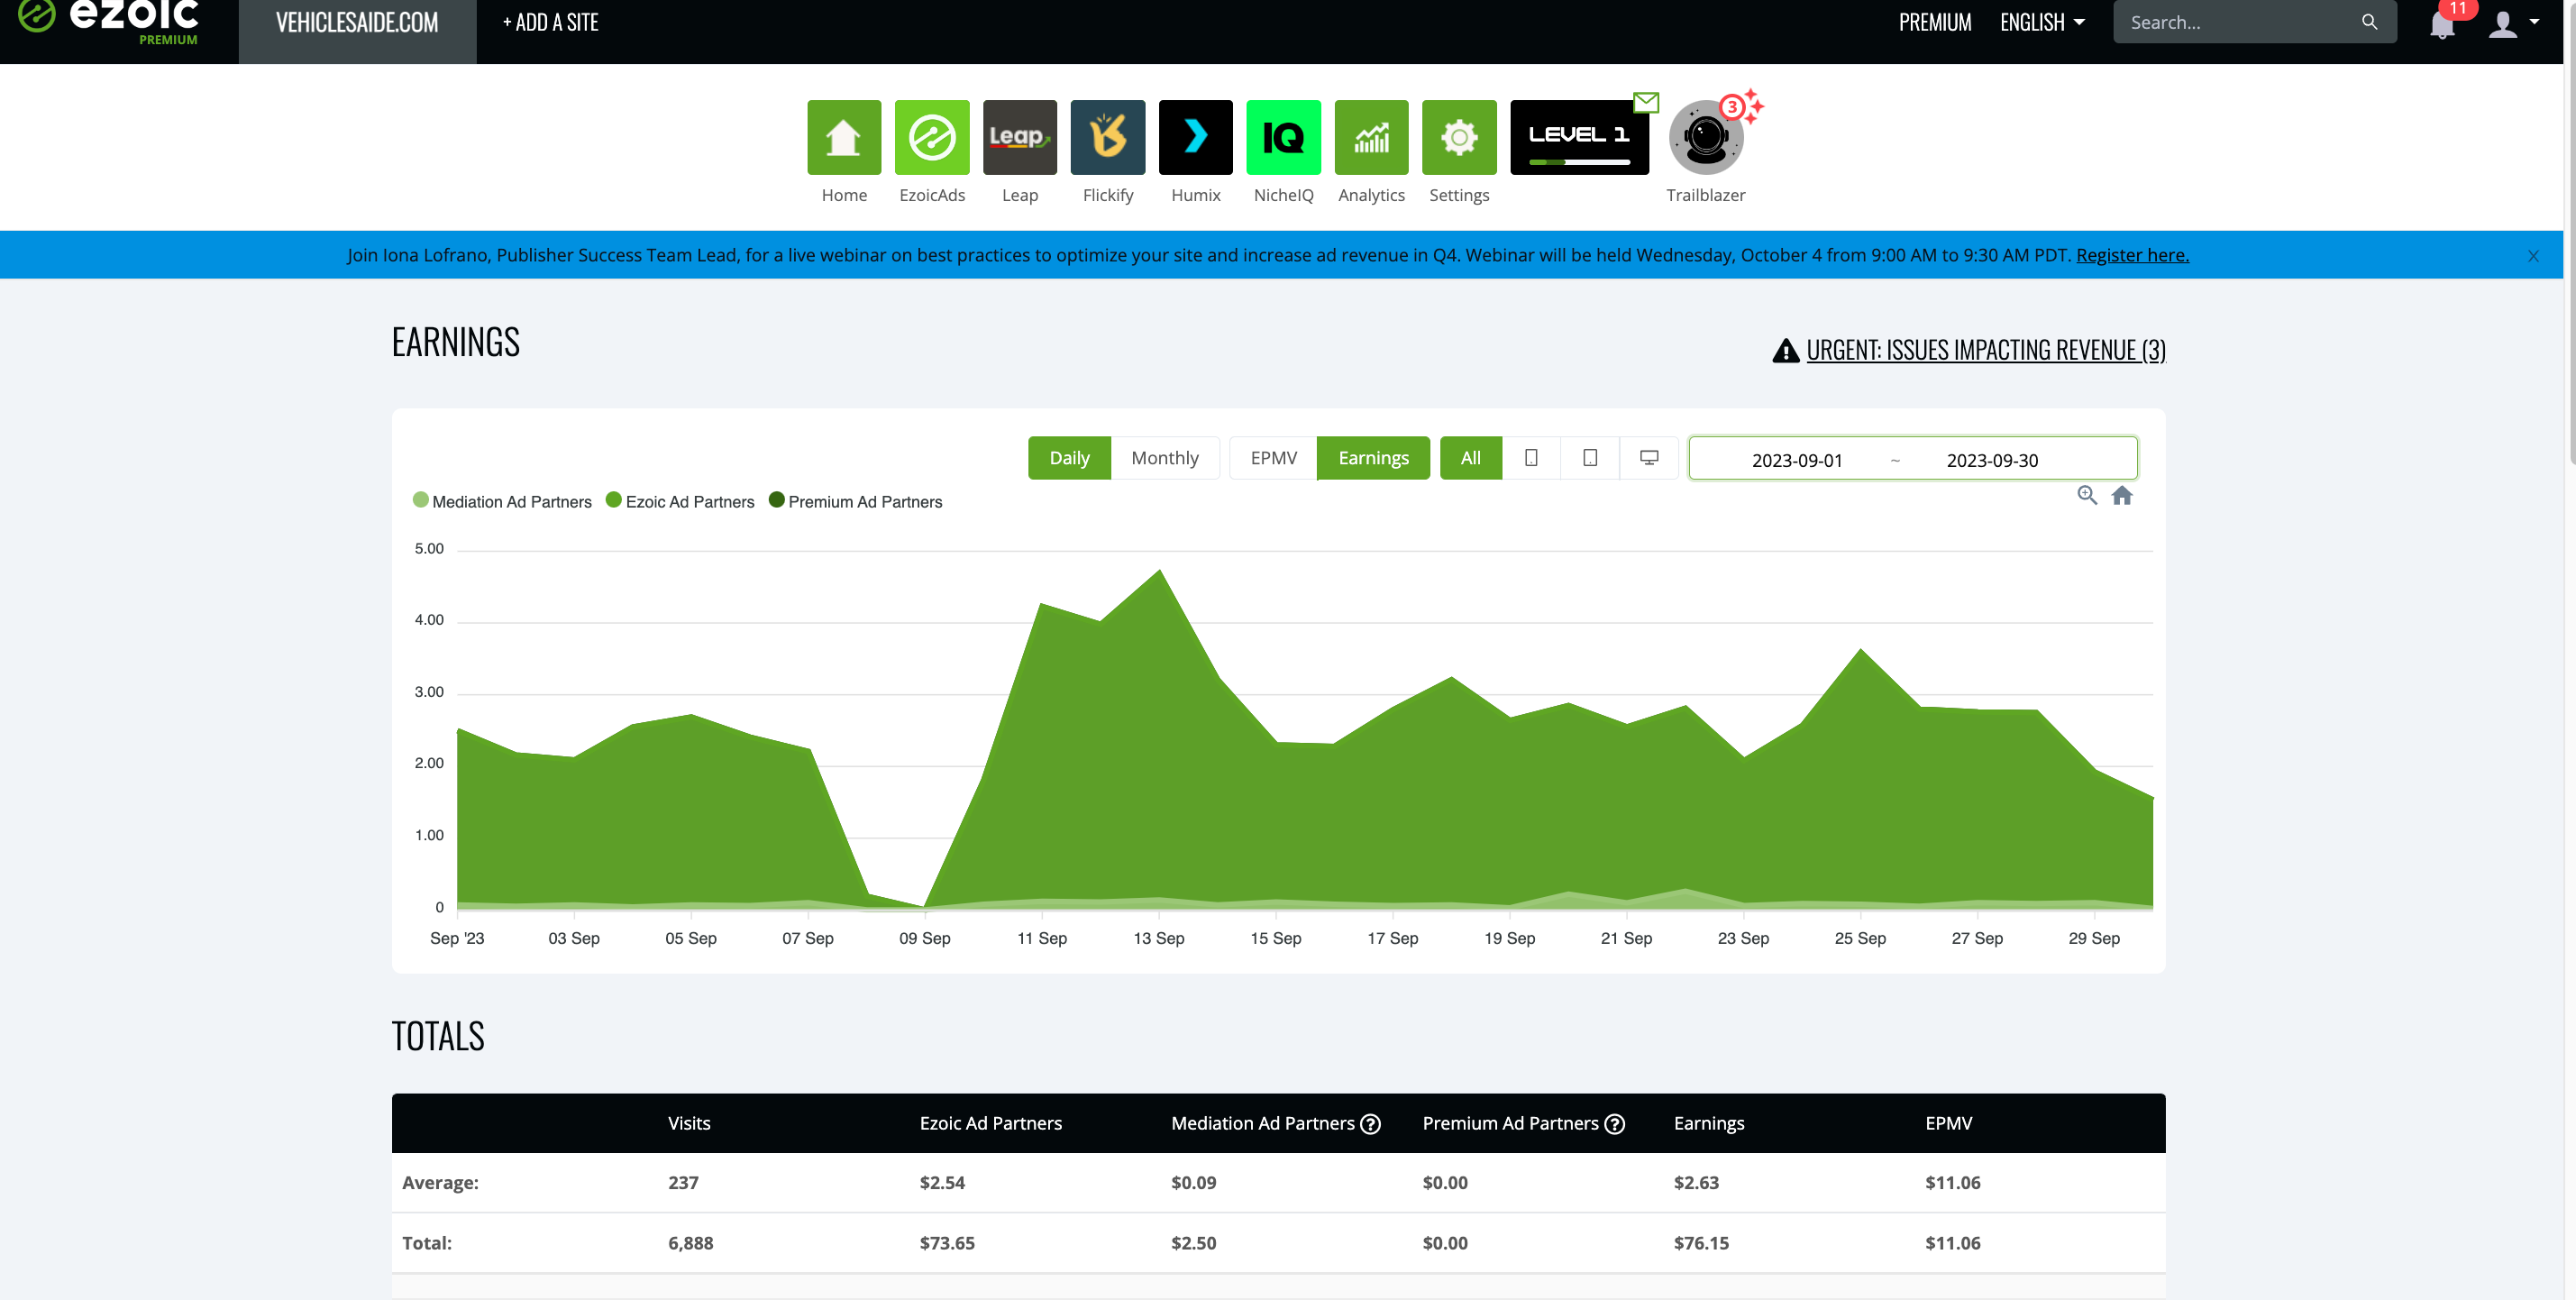Click the Level 1 badge
Screen dimensions: 2576x1300
(1579, 137)
